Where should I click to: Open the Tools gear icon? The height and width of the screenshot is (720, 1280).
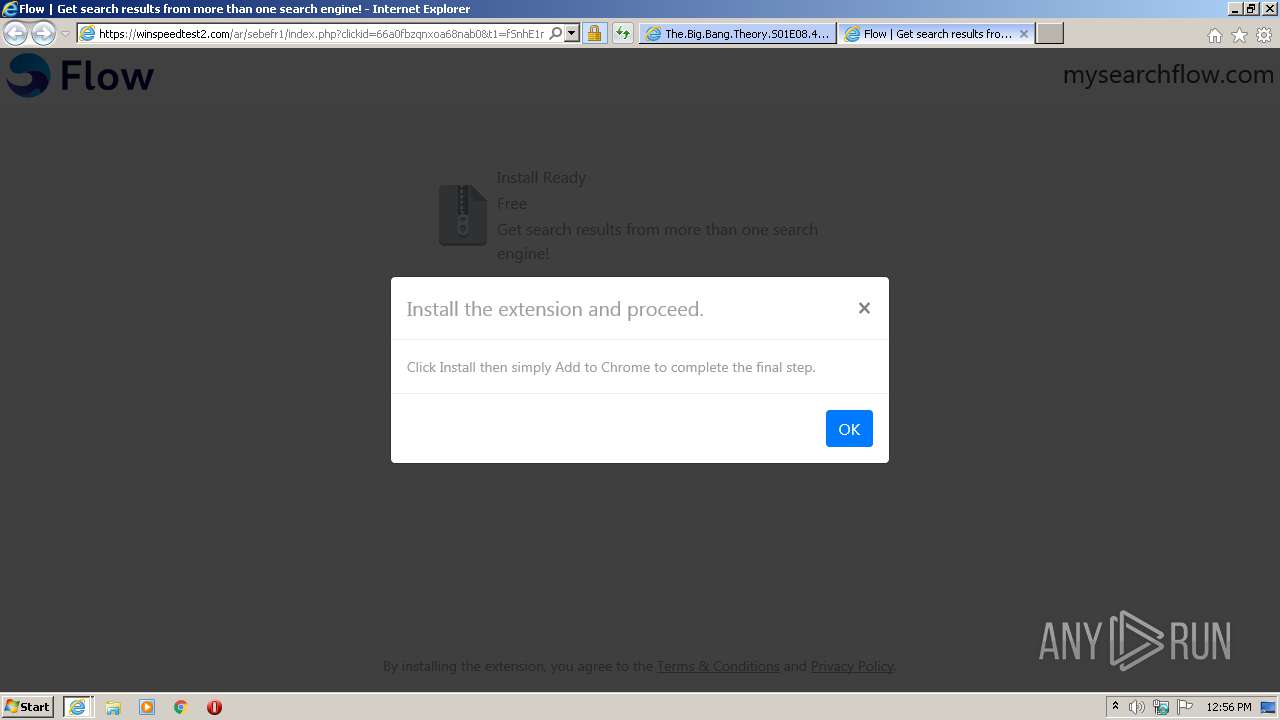(x=1264, y=35)
